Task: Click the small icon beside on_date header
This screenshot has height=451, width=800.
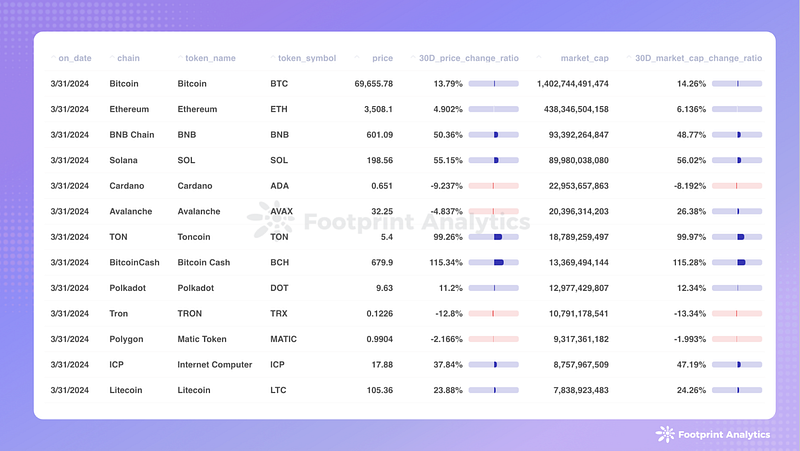Action: tap(53, 58)
